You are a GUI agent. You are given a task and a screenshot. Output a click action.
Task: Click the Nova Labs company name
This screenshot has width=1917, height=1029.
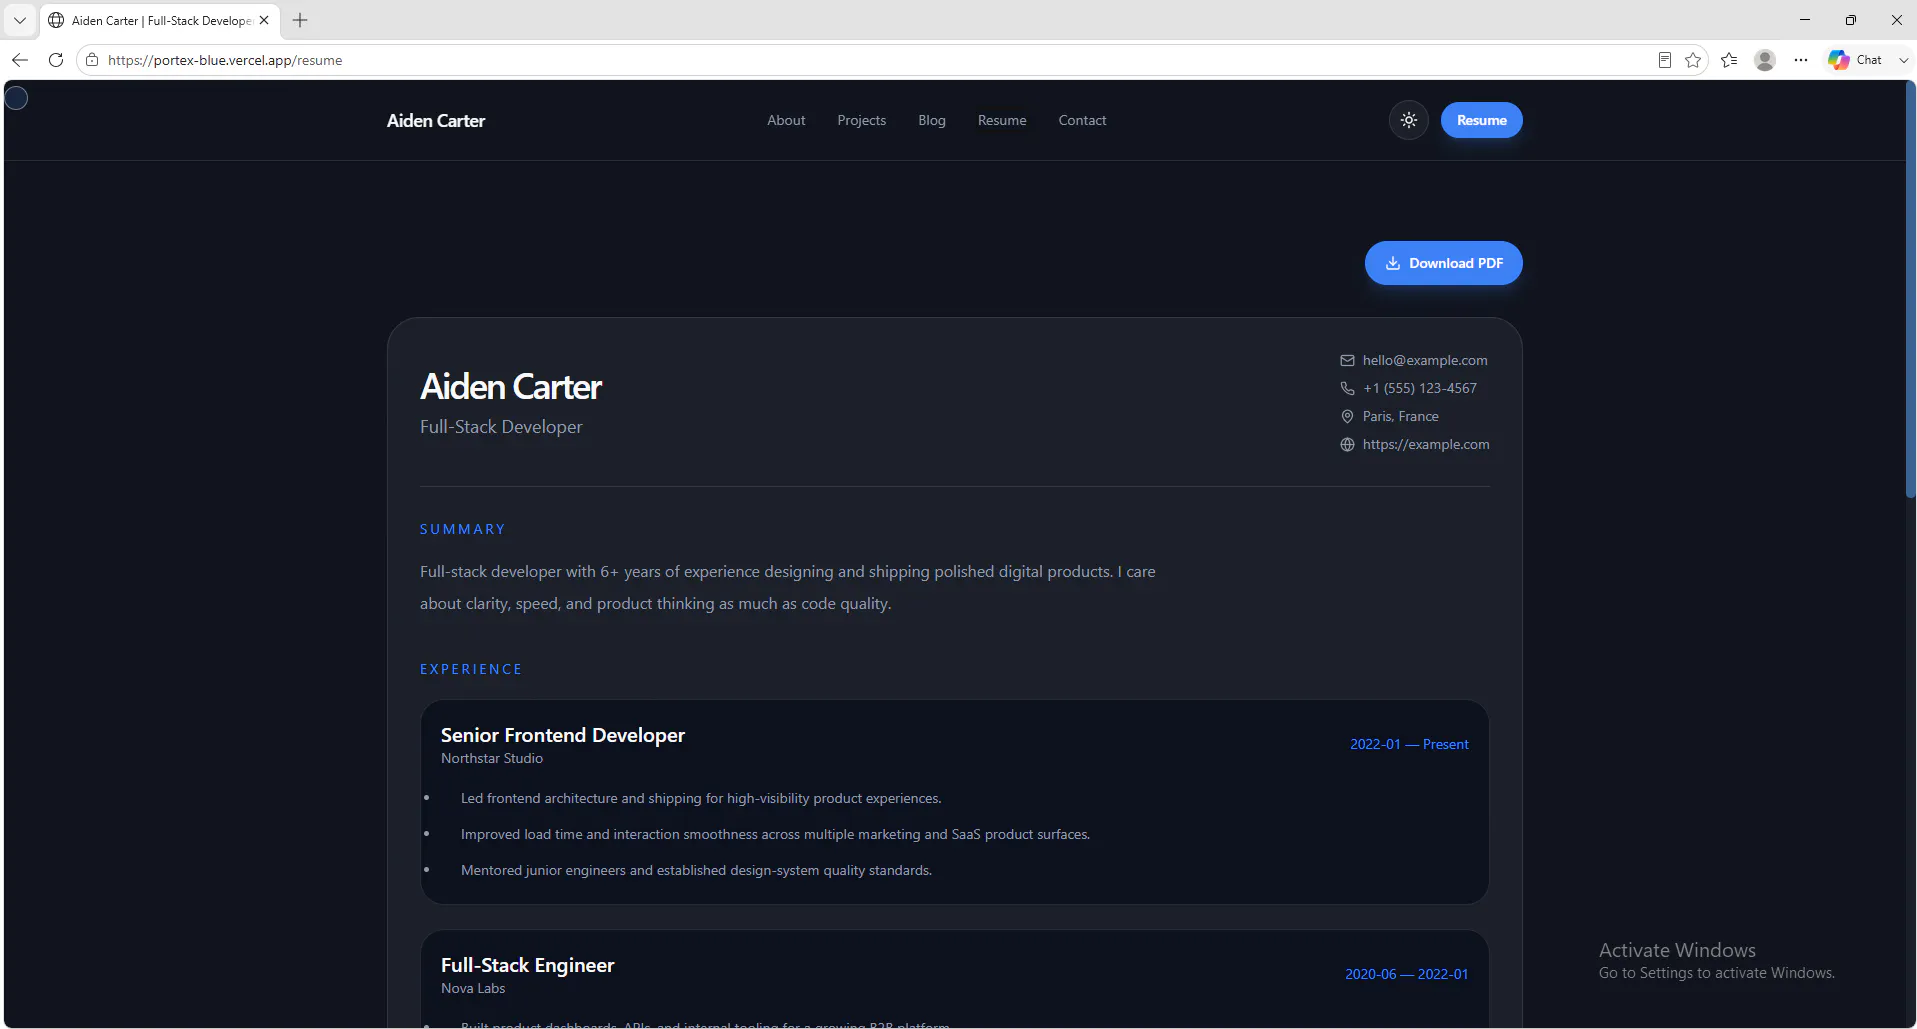pyautogui.click(x=473, y=988)
